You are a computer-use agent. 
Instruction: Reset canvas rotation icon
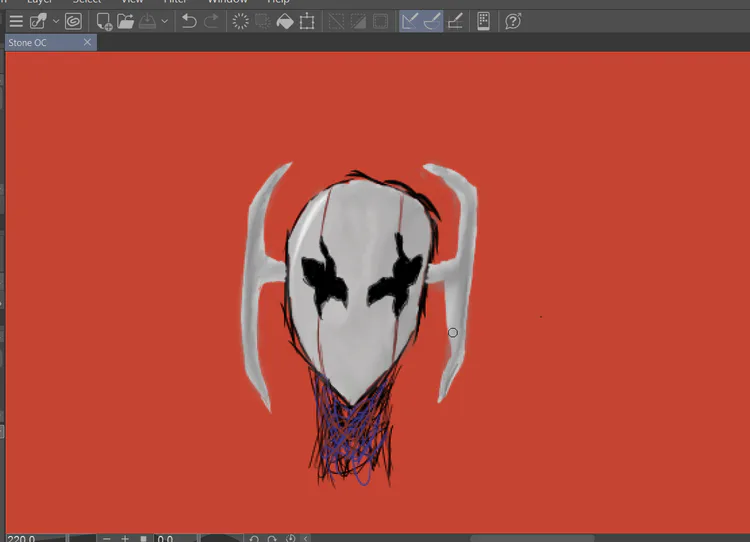point(290,539)
